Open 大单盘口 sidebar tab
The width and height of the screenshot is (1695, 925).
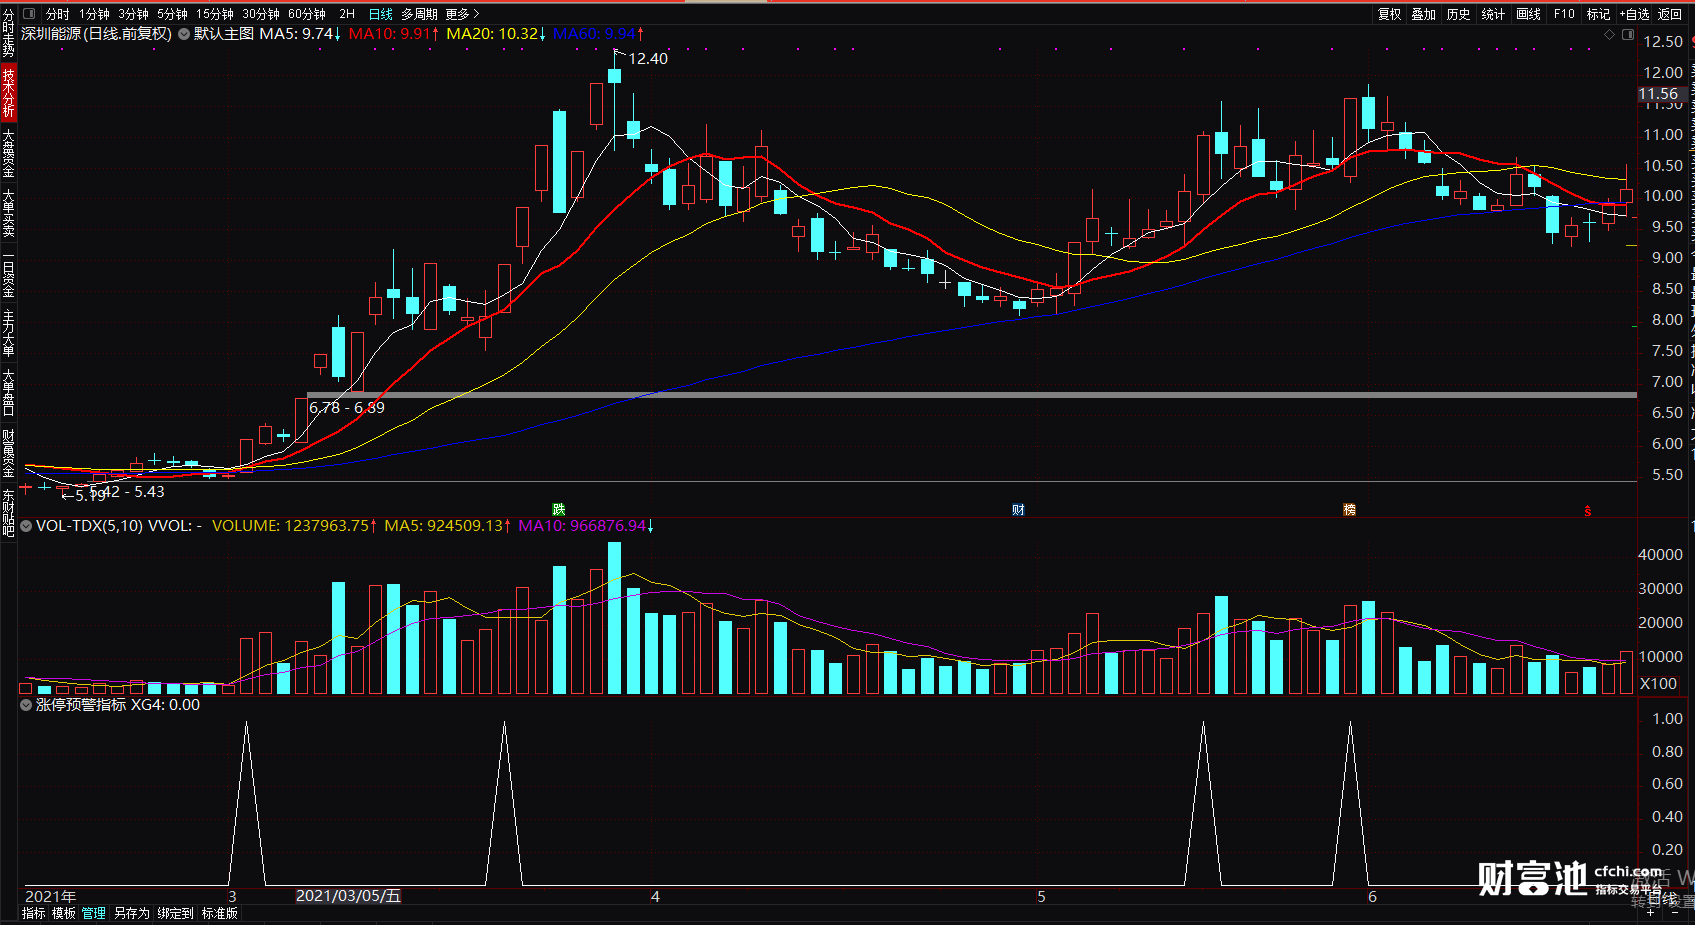click(8, 393)
